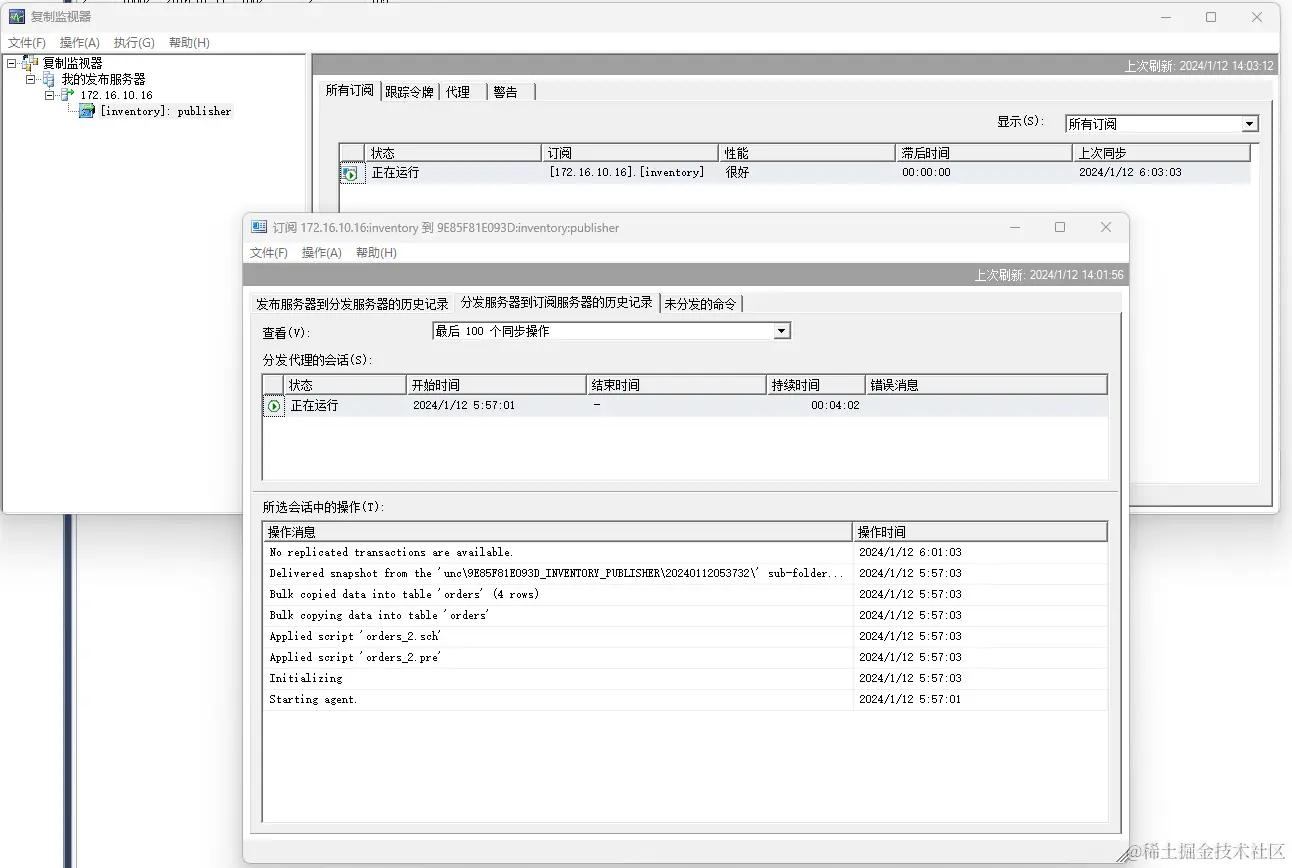Screen dimensions: 1292x868
Task: Click the 操作时间 column header
Action: point(981,532)
